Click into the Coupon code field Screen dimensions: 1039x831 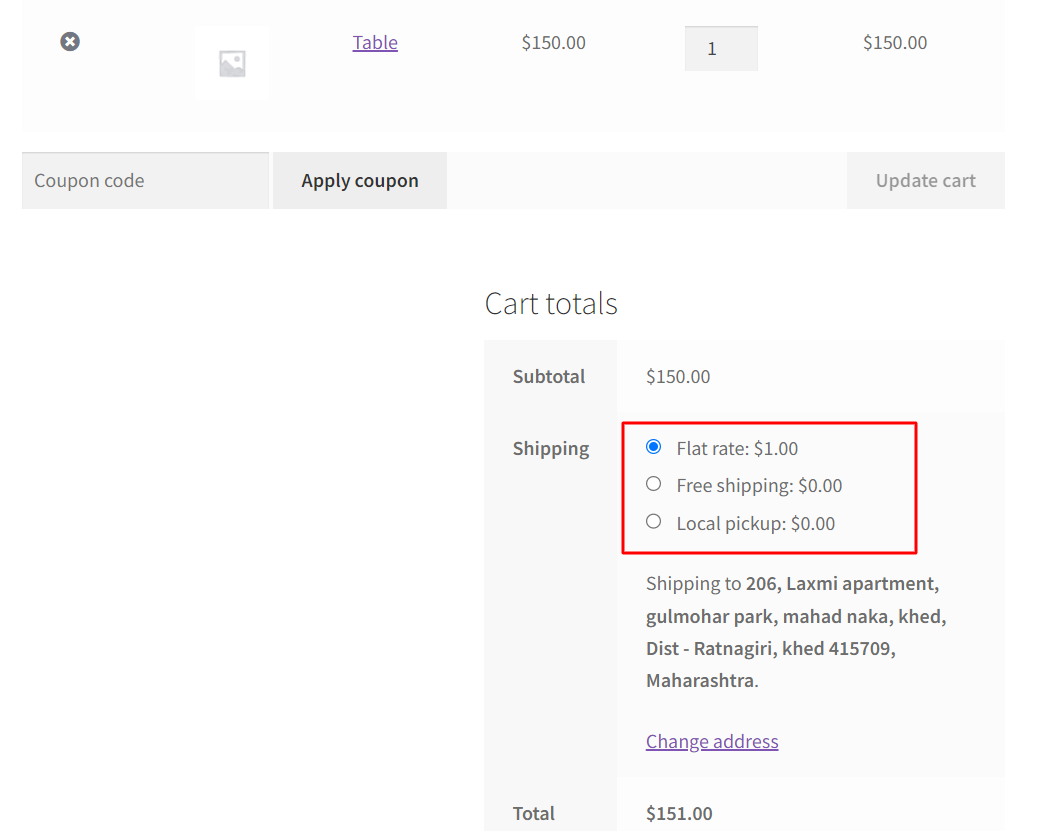[x=145, y=180]
